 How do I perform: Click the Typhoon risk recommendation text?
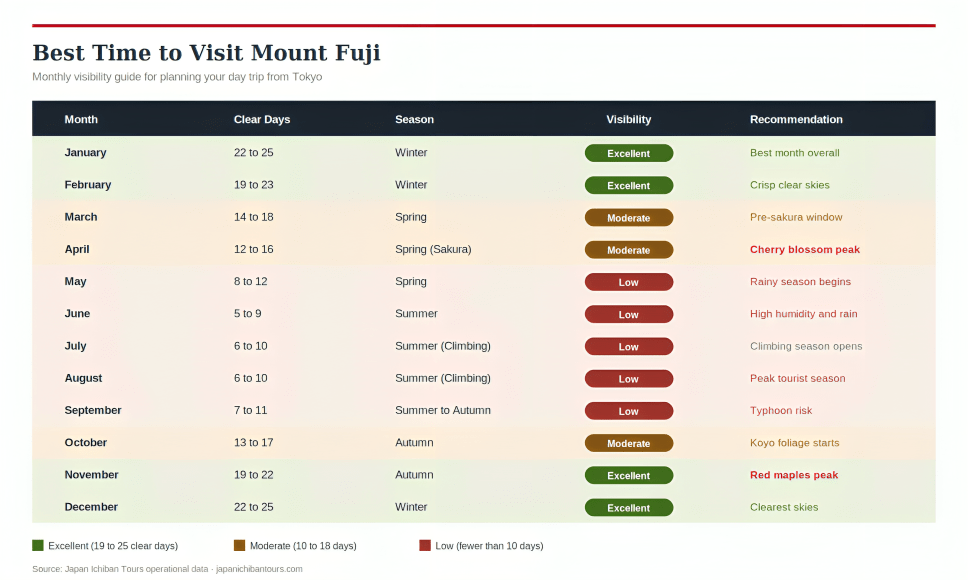click(781, 411)
